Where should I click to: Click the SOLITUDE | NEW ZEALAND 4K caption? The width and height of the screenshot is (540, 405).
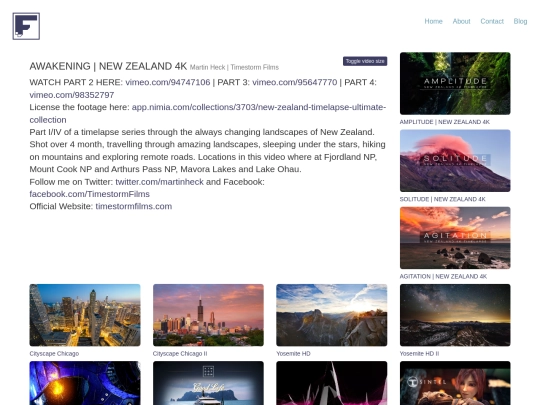[443, 199]
